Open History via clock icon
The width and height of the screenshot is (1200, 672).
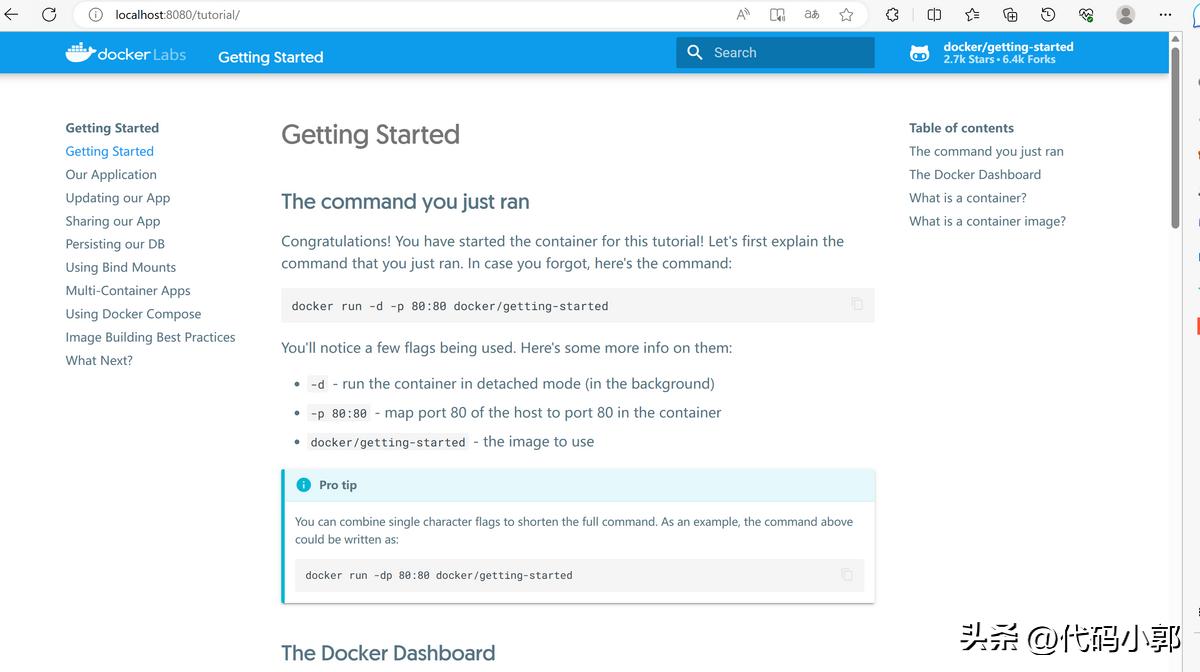pos(1048,14)
